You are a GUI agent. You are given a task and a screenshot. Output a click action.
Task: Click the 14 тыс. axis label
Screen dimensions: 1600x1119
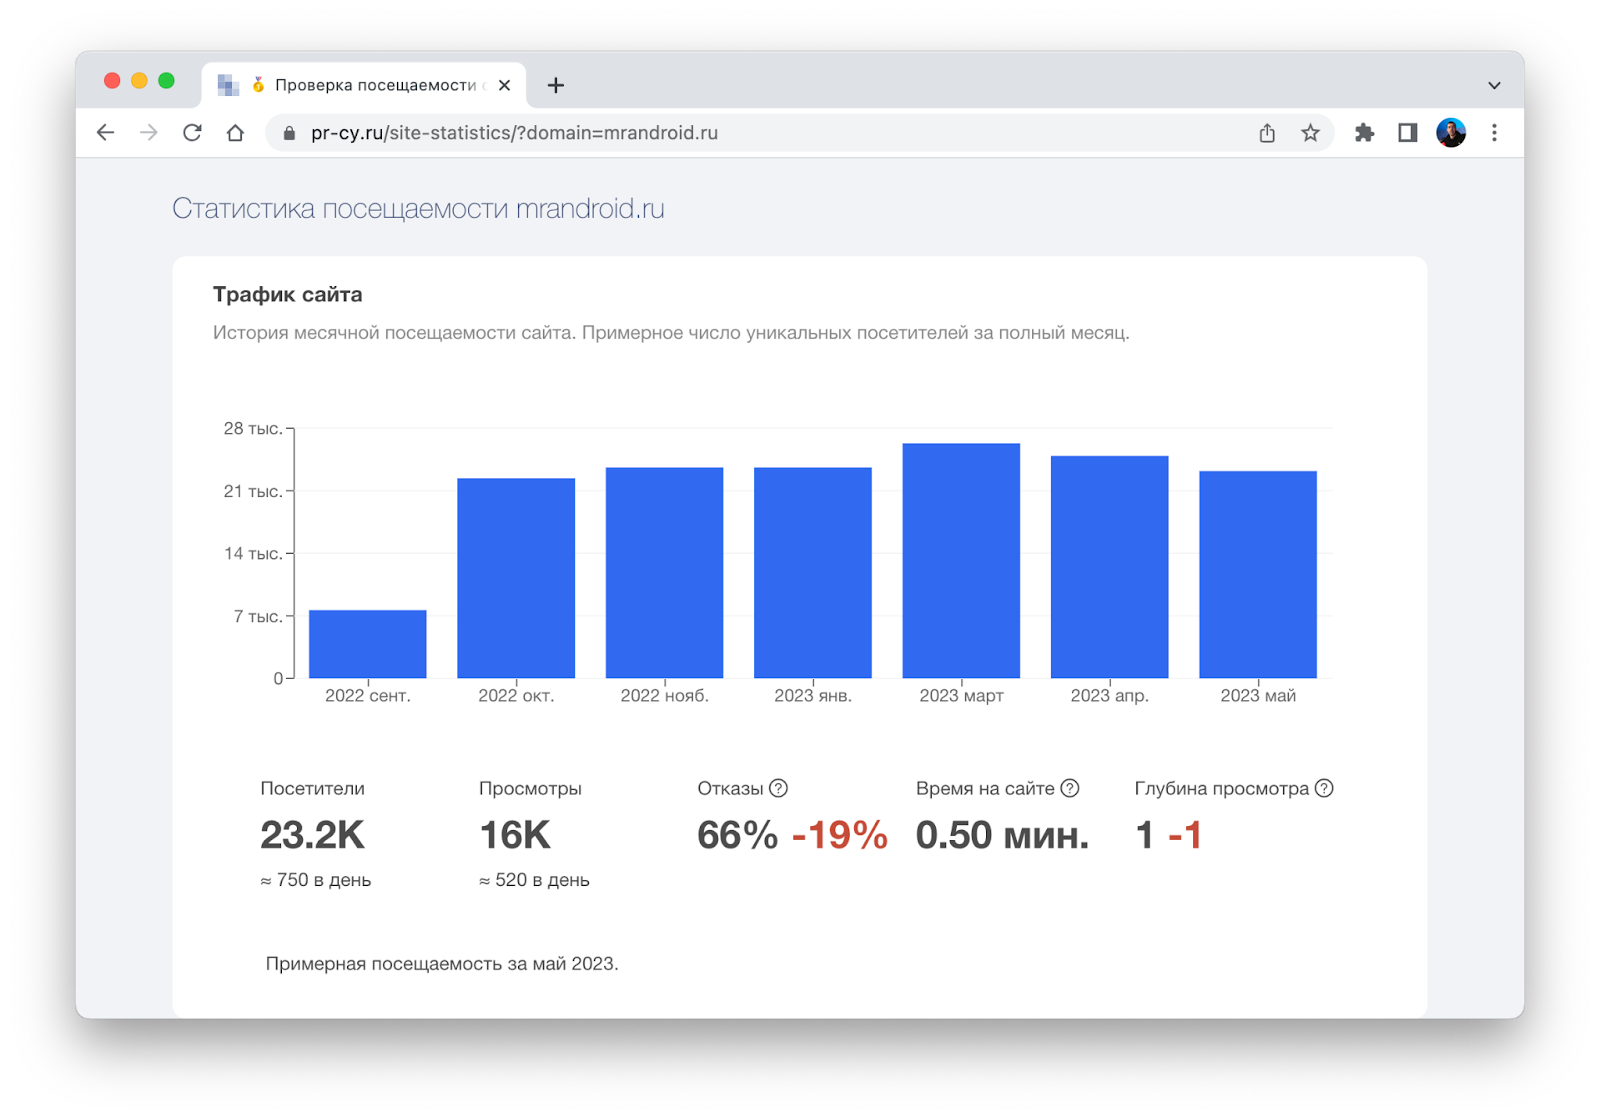pos(253,553)
